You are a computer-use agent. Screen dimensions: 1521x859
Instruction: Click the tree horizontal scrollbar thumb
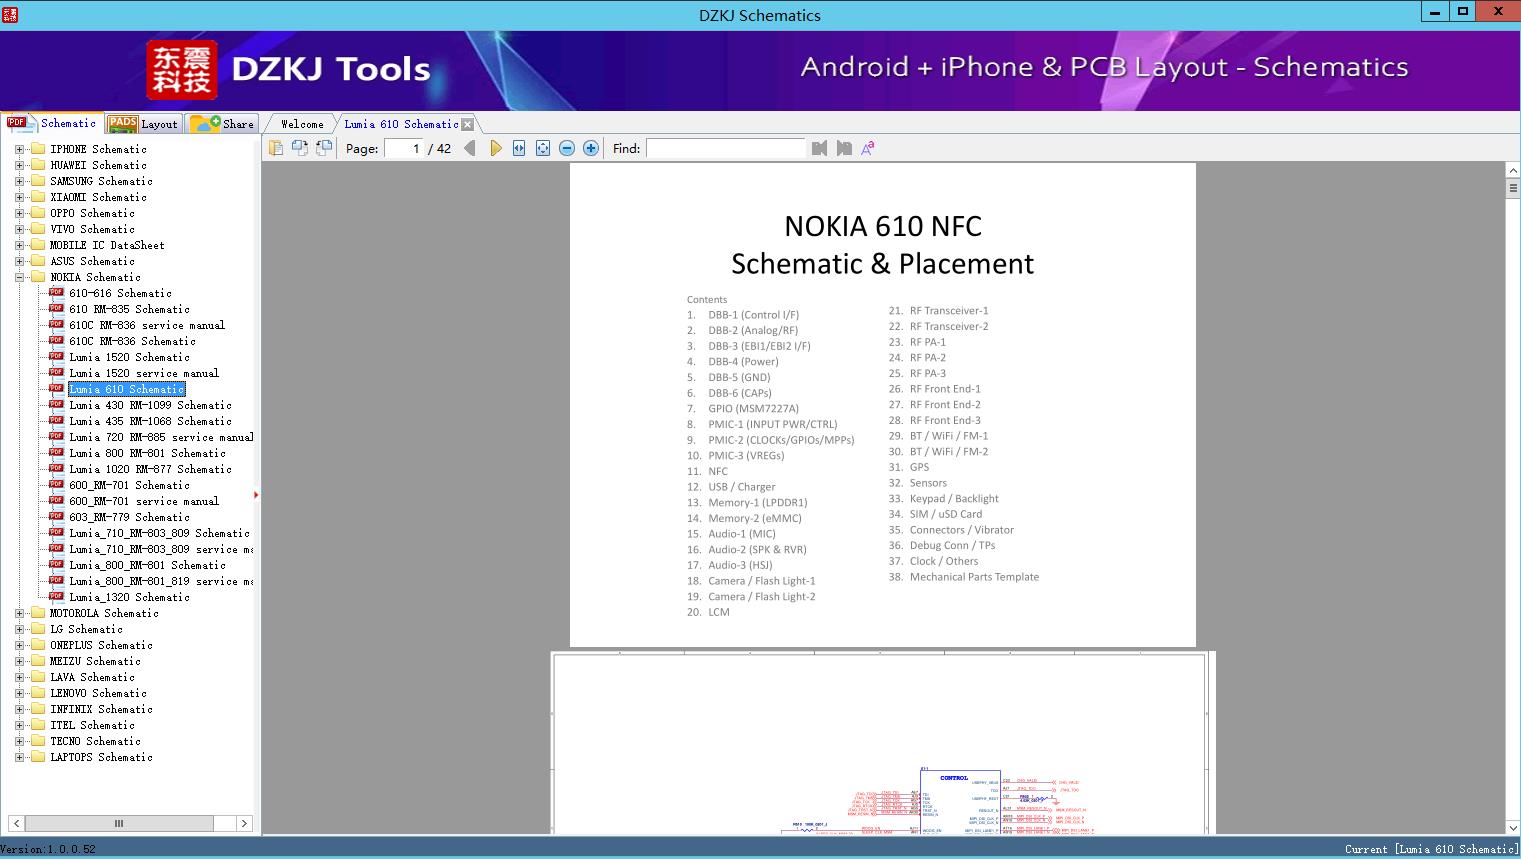point(119,823)
